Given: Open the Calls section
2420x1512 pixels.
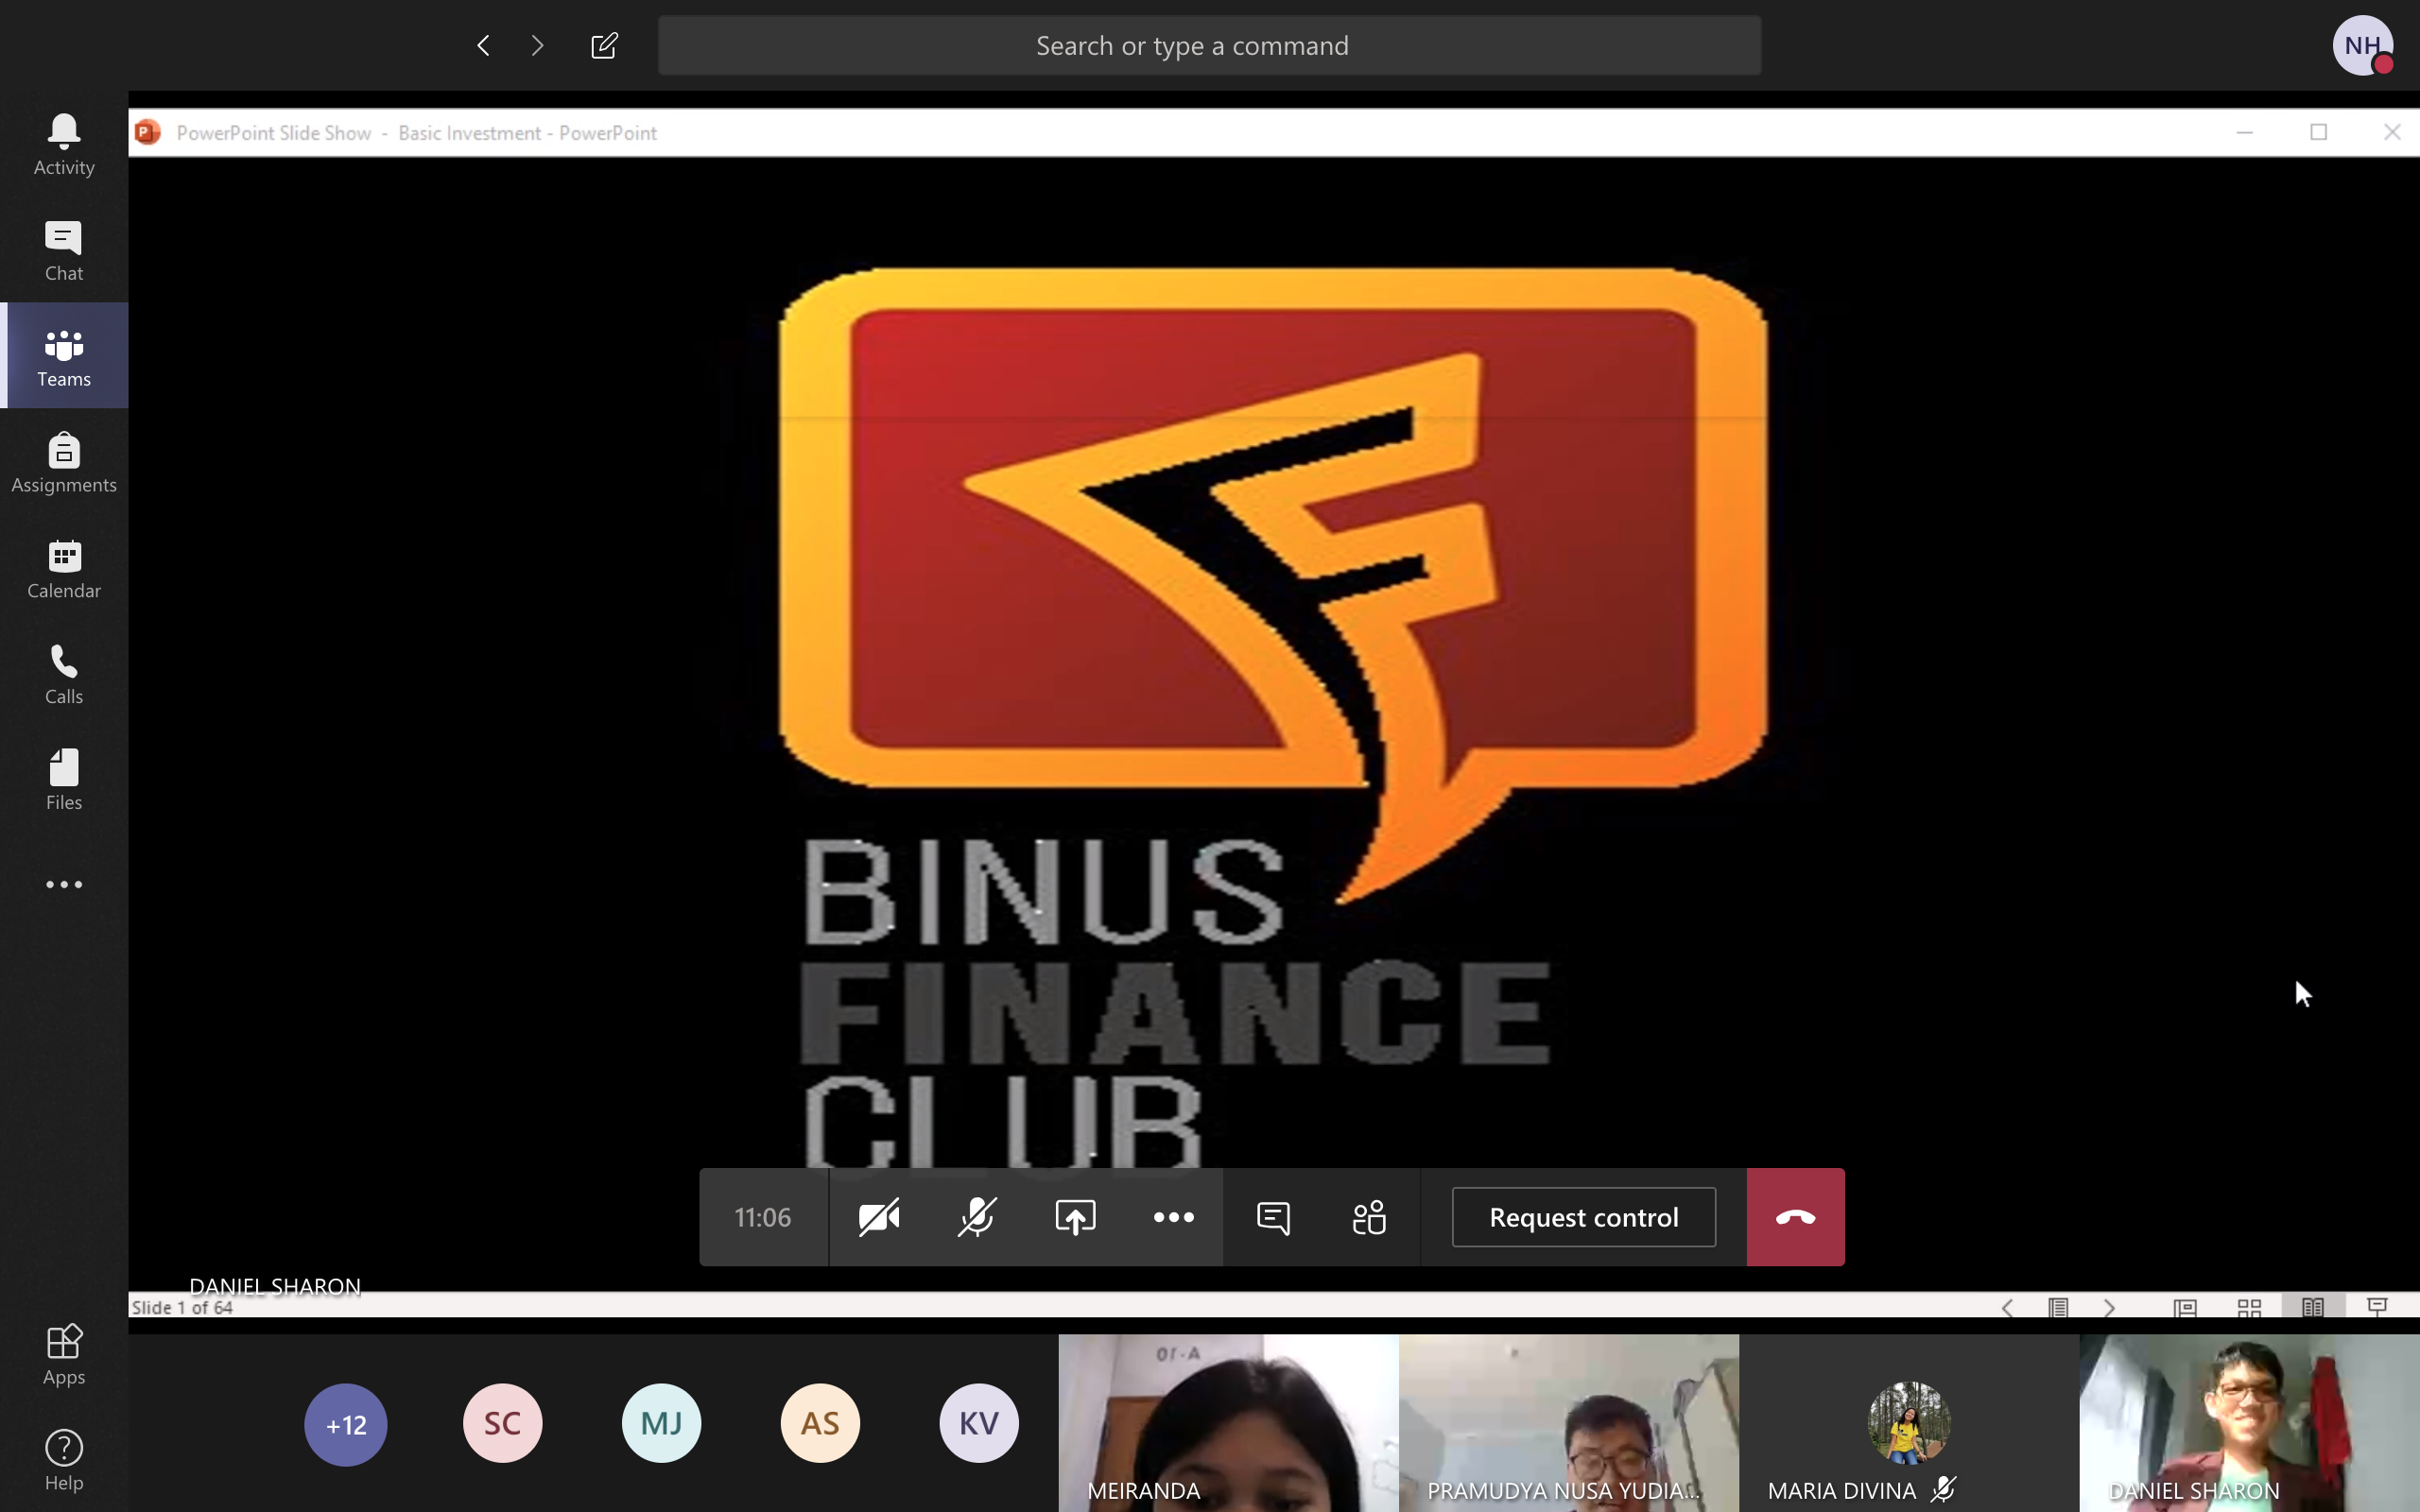Looking at the screenshot, I should coord(64,674).
